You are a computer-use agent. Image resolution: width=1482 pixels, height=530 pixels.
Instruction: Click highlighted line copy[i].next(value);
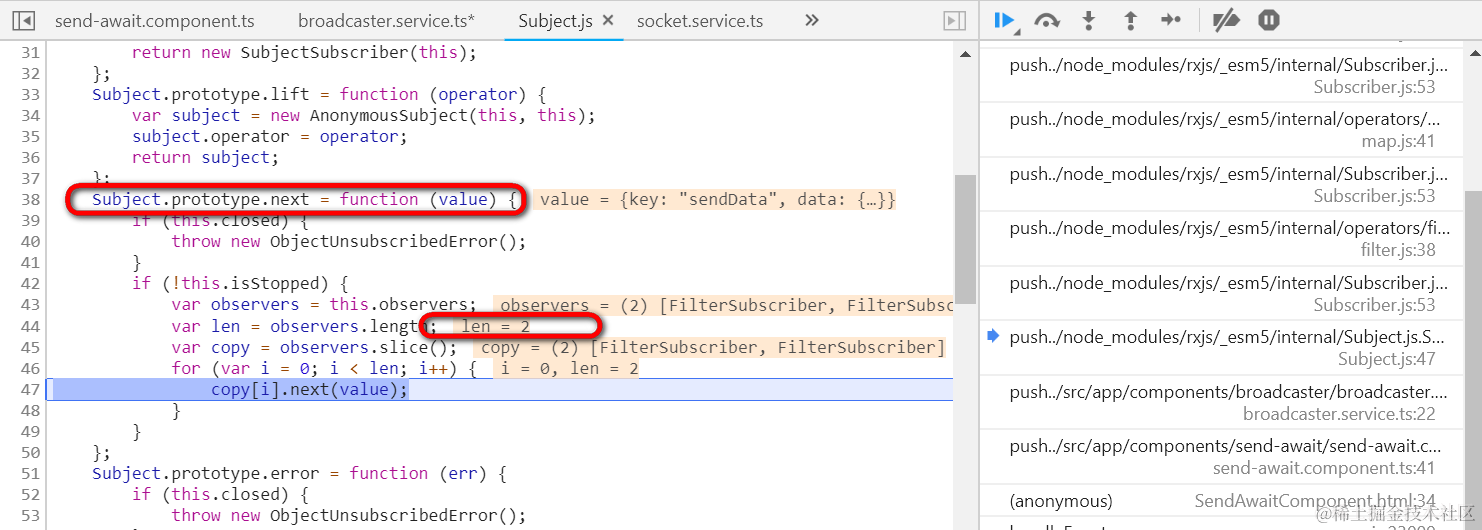pos(310,389)
